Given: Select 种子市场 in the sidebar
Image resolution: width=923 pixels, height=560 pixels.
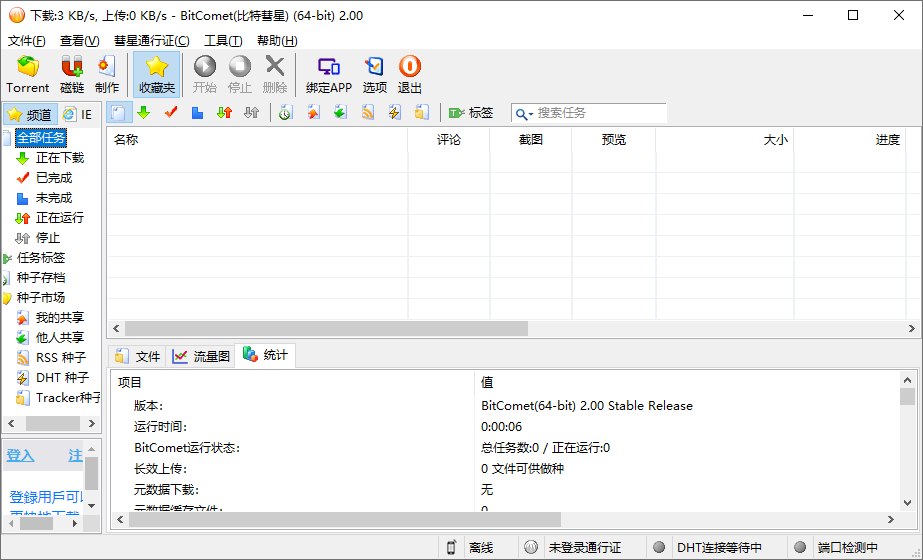Looking at the screenshot, I should pos(41,298).
